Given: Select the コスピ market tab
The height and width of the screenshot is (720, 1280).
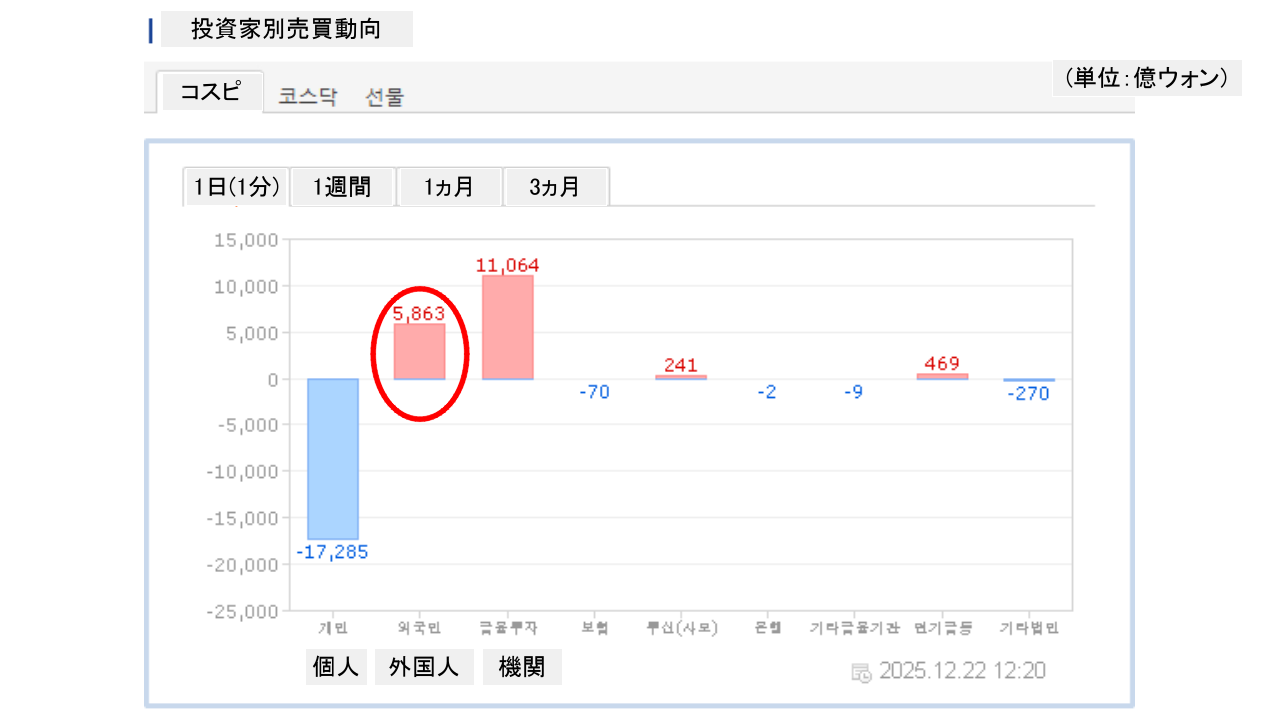Looking at the screenshot, I should point(210,92).
